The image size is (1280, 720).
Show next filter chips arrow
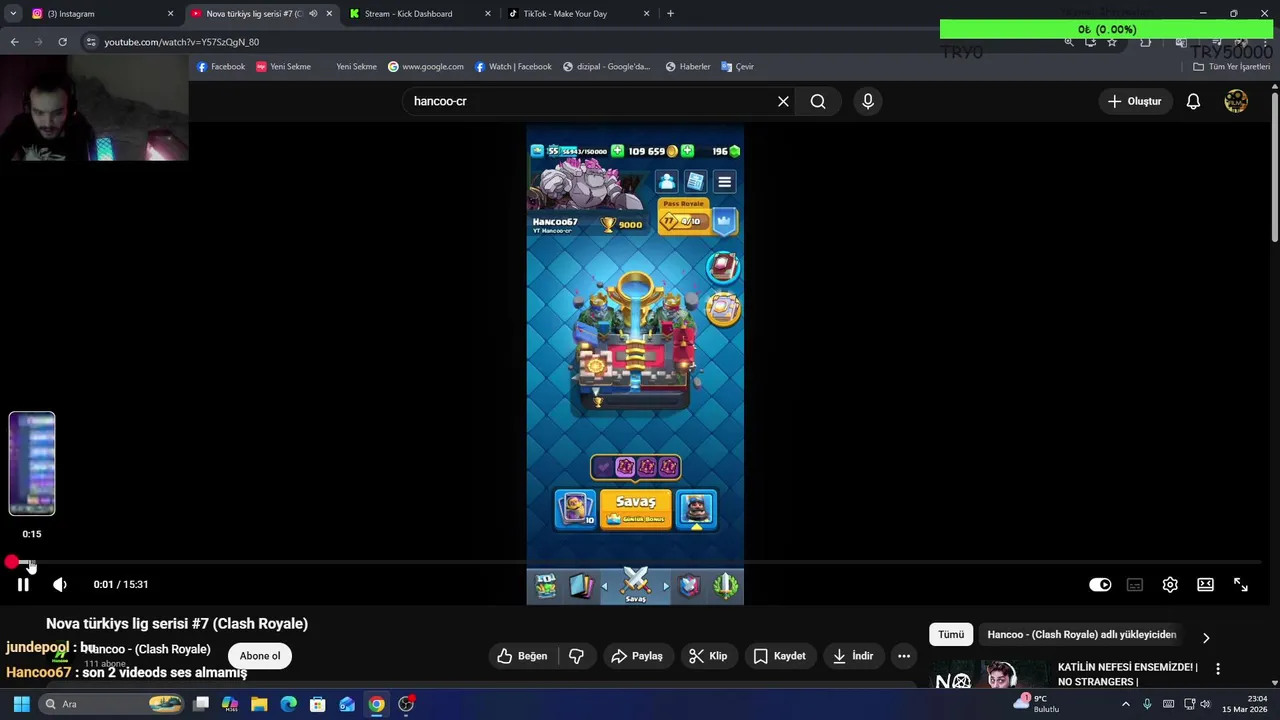1206,638
